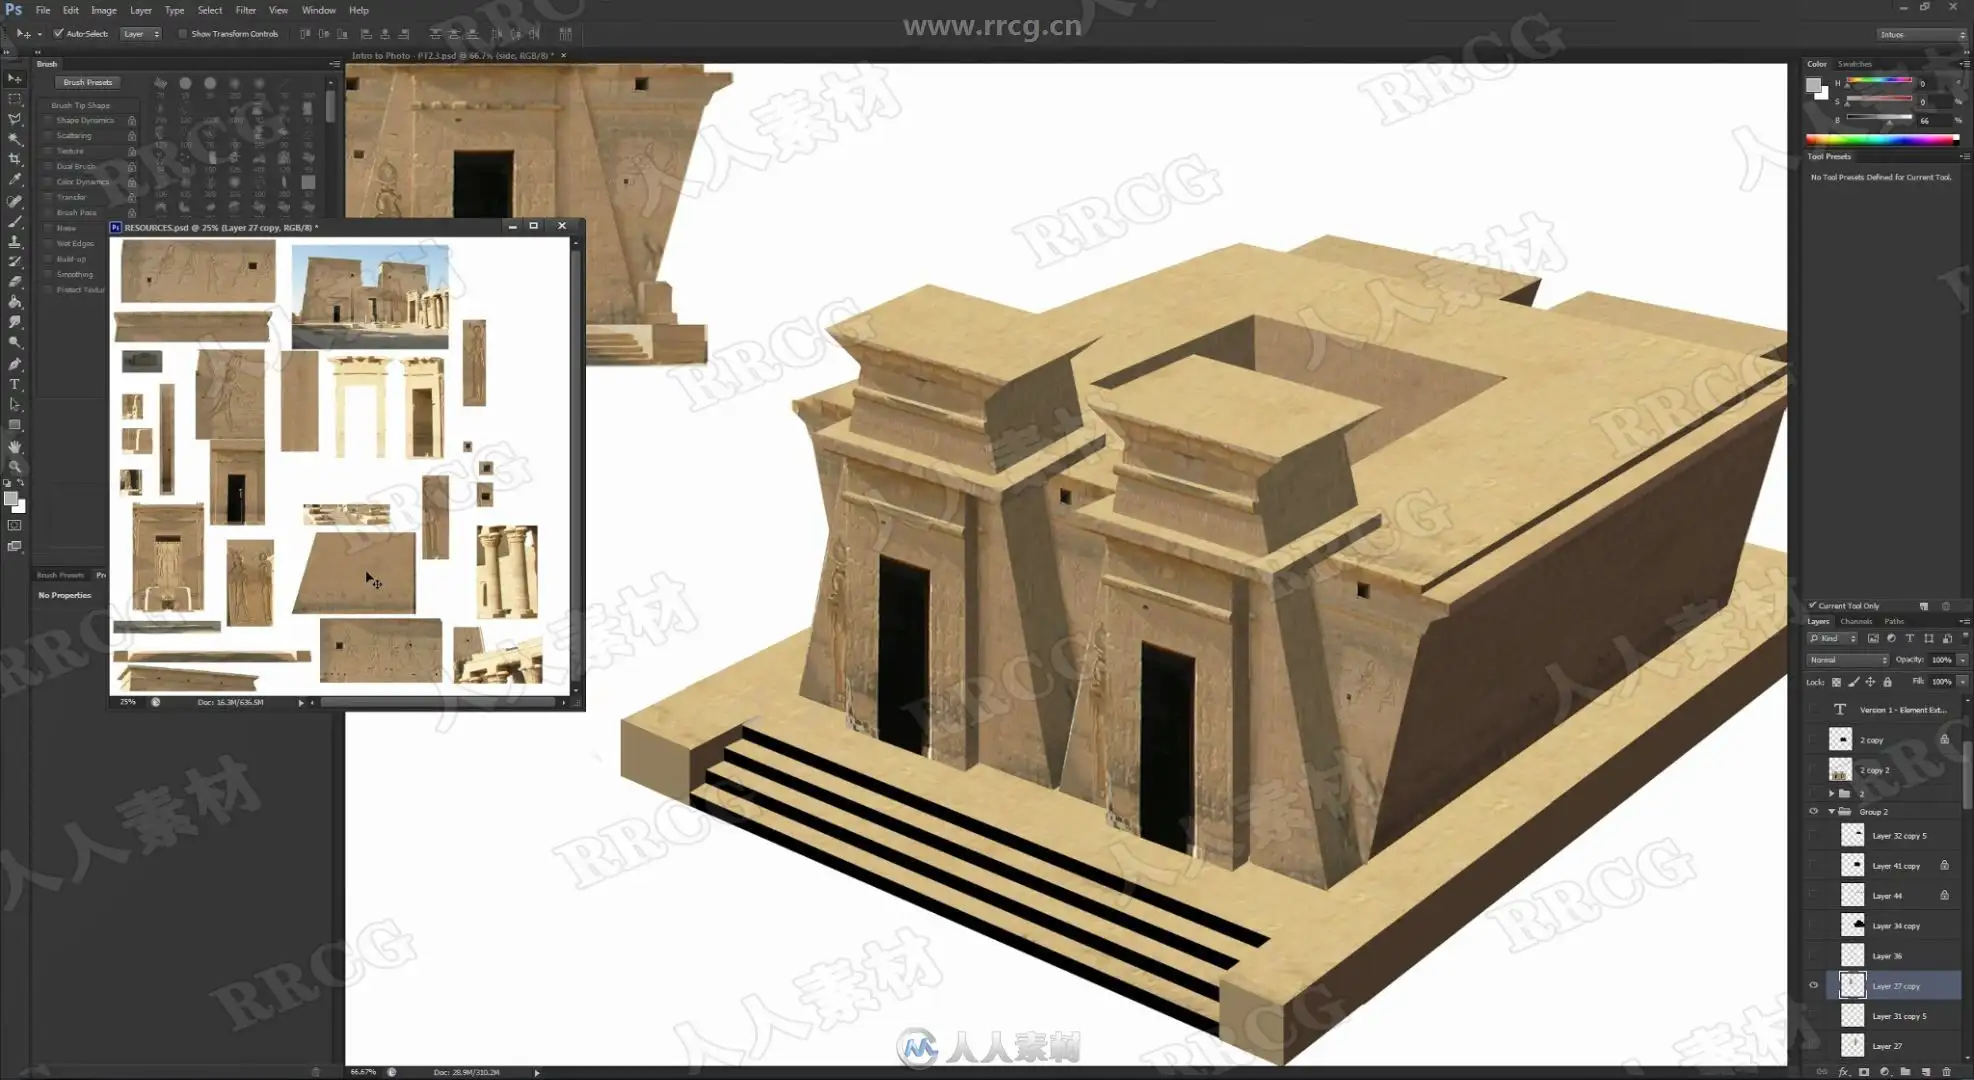The width and height of the screenshot is (1974, 1080).
Task: Click the Brush Tip Shape option
Action: [x=81, y=105]
